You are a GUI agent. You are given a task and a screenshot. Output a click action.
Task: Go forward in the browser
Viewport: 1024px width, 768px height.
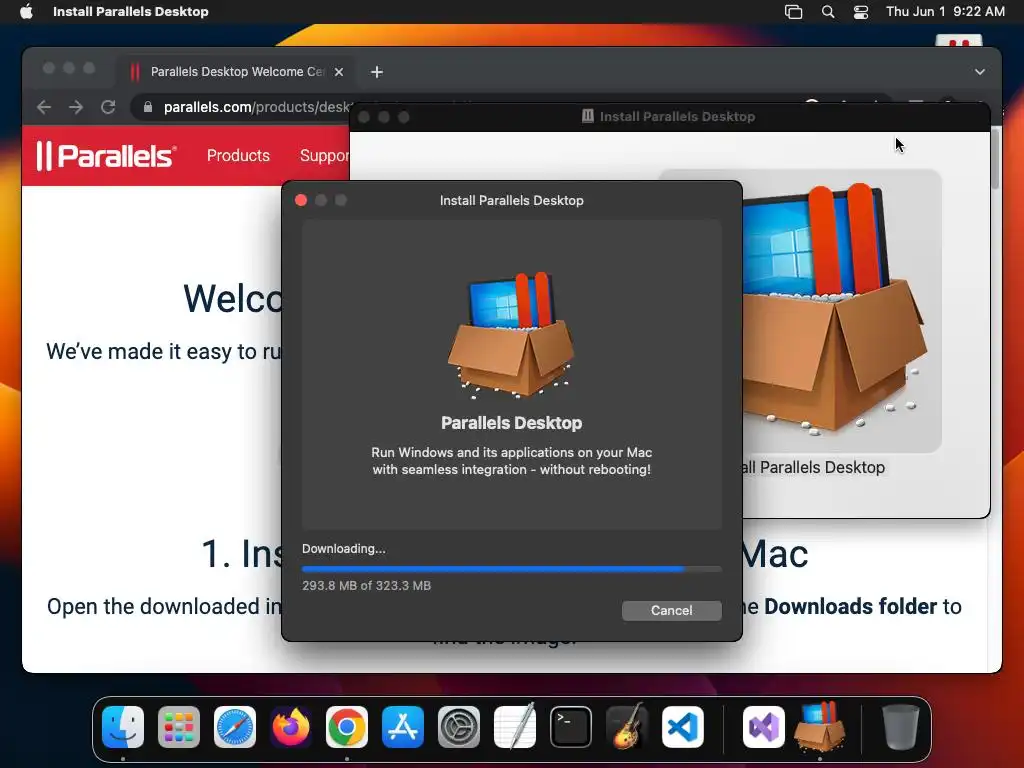pos(76,107)
